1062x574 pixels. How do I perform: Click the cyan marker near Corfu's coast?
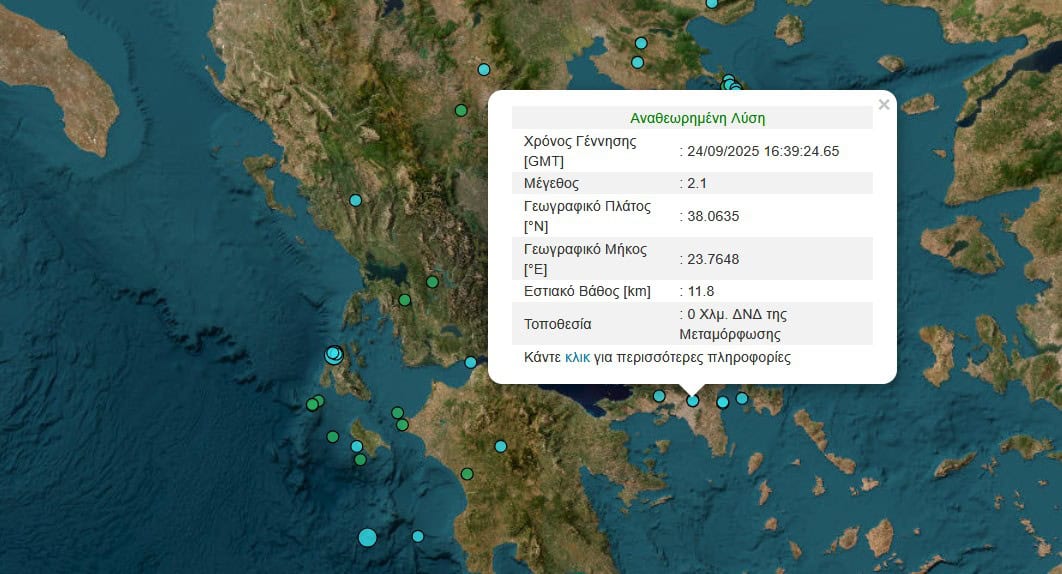tap(355, 200)
